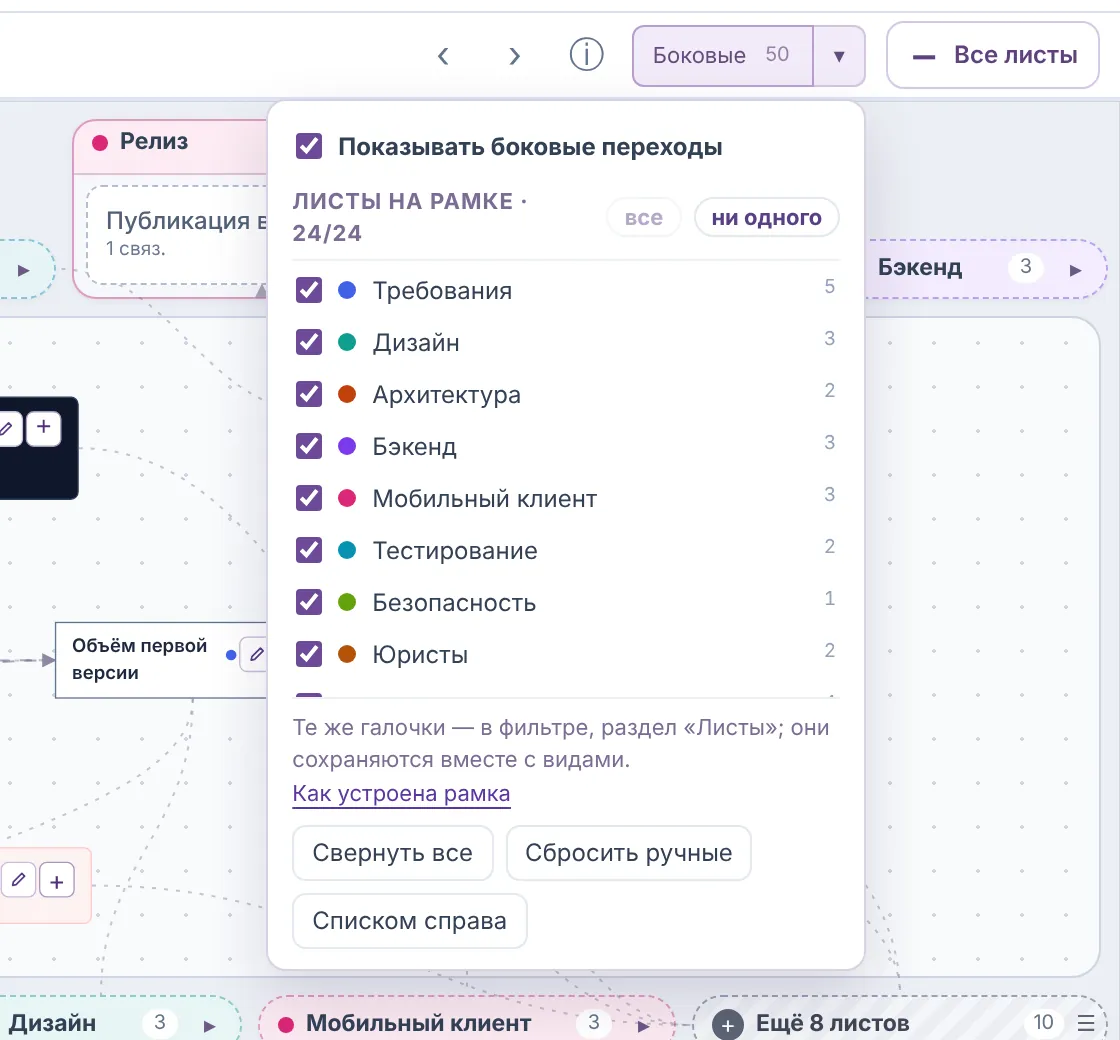This screenshot has height=1040, width=1120.
Task: Uncheck the "Безопасность" sheet checkbox
Action: (309, 602)
